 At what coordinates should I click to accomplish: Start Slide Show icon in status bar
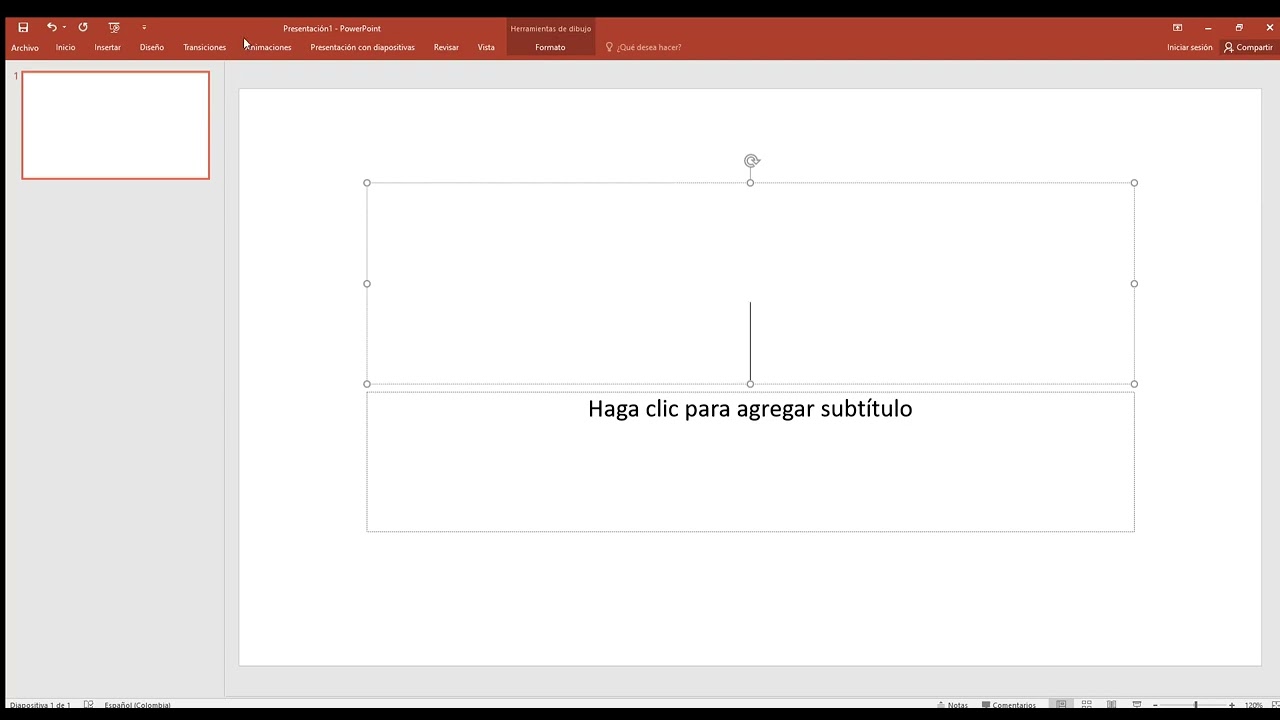tap(1137, 705)
